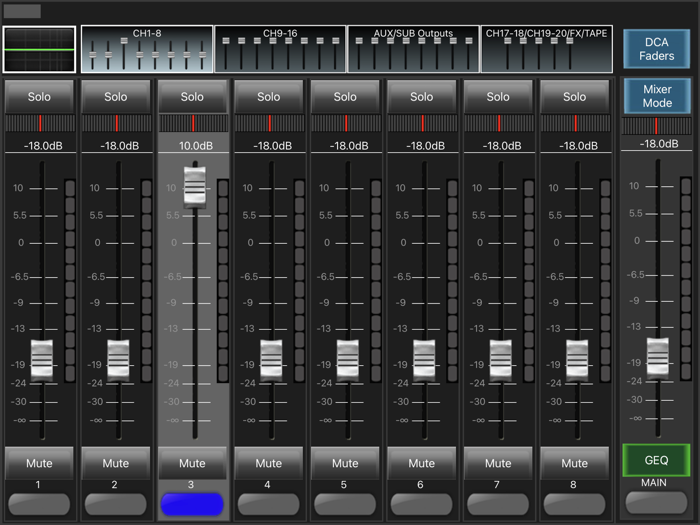
Task: Click the channel 4 pan strip
Action: pyautogui.click(x=270, y=123)
